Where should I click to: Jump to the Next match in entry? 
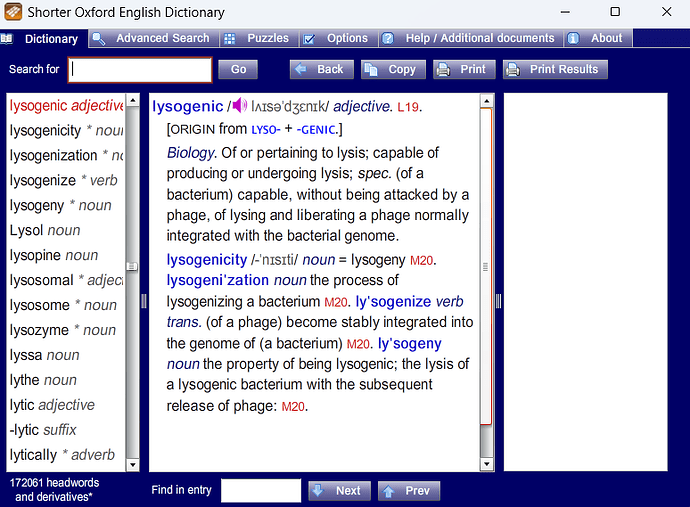pyautogui.click(x=337, y=490)
